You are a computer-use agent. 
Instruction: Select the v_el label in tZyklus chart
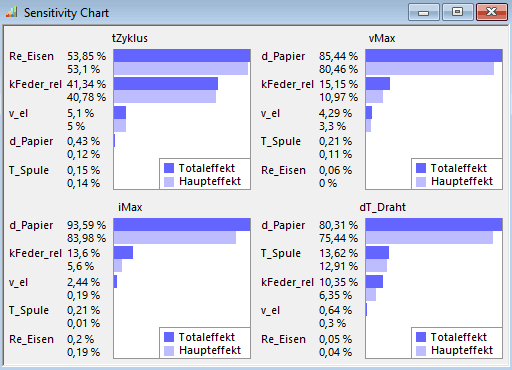(18, 113)
